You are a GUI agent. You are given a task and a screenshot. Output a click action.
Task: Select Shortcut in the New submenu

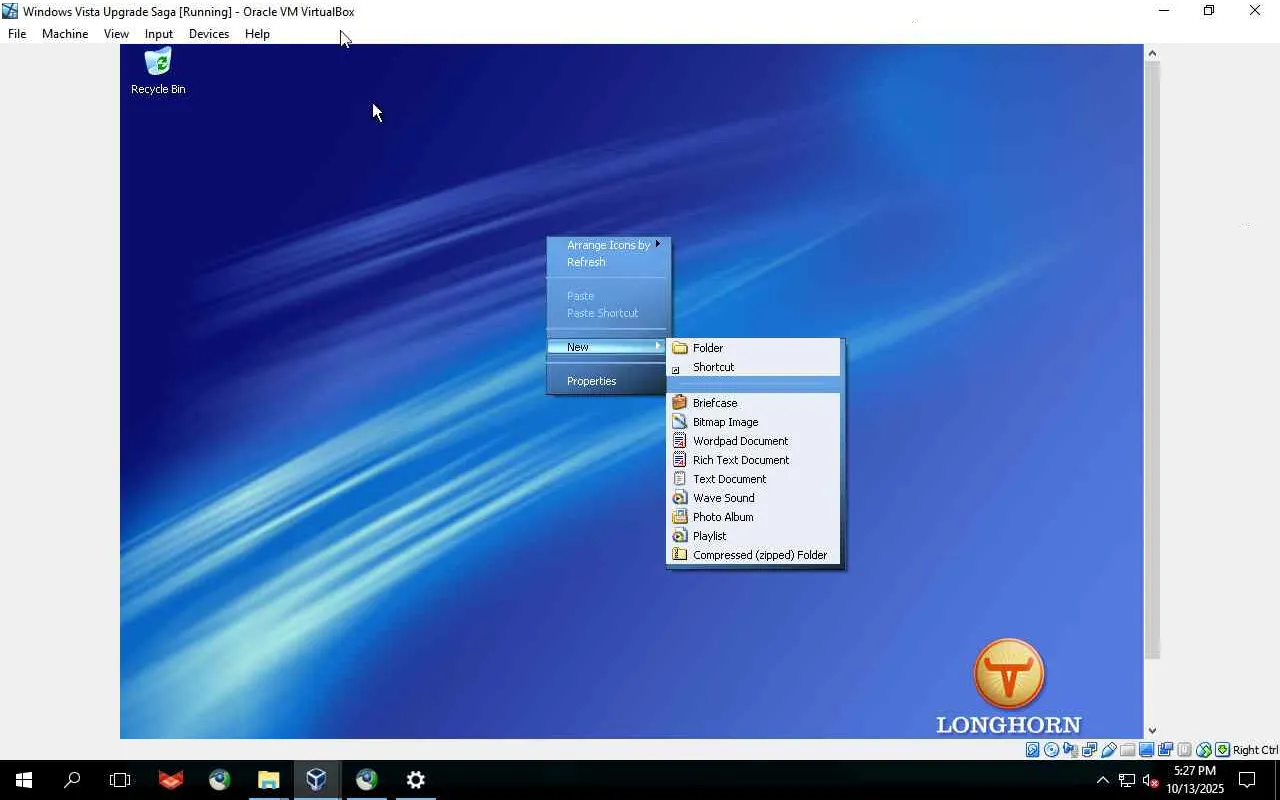(x=754, y=367)
